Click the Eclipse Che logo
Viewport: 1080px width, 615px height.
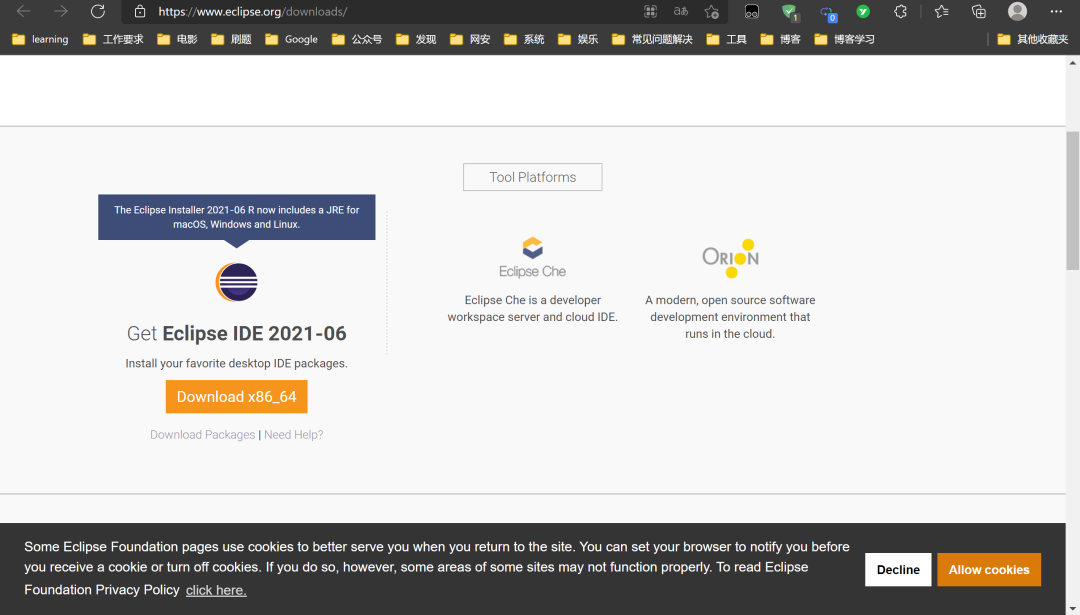532,258
